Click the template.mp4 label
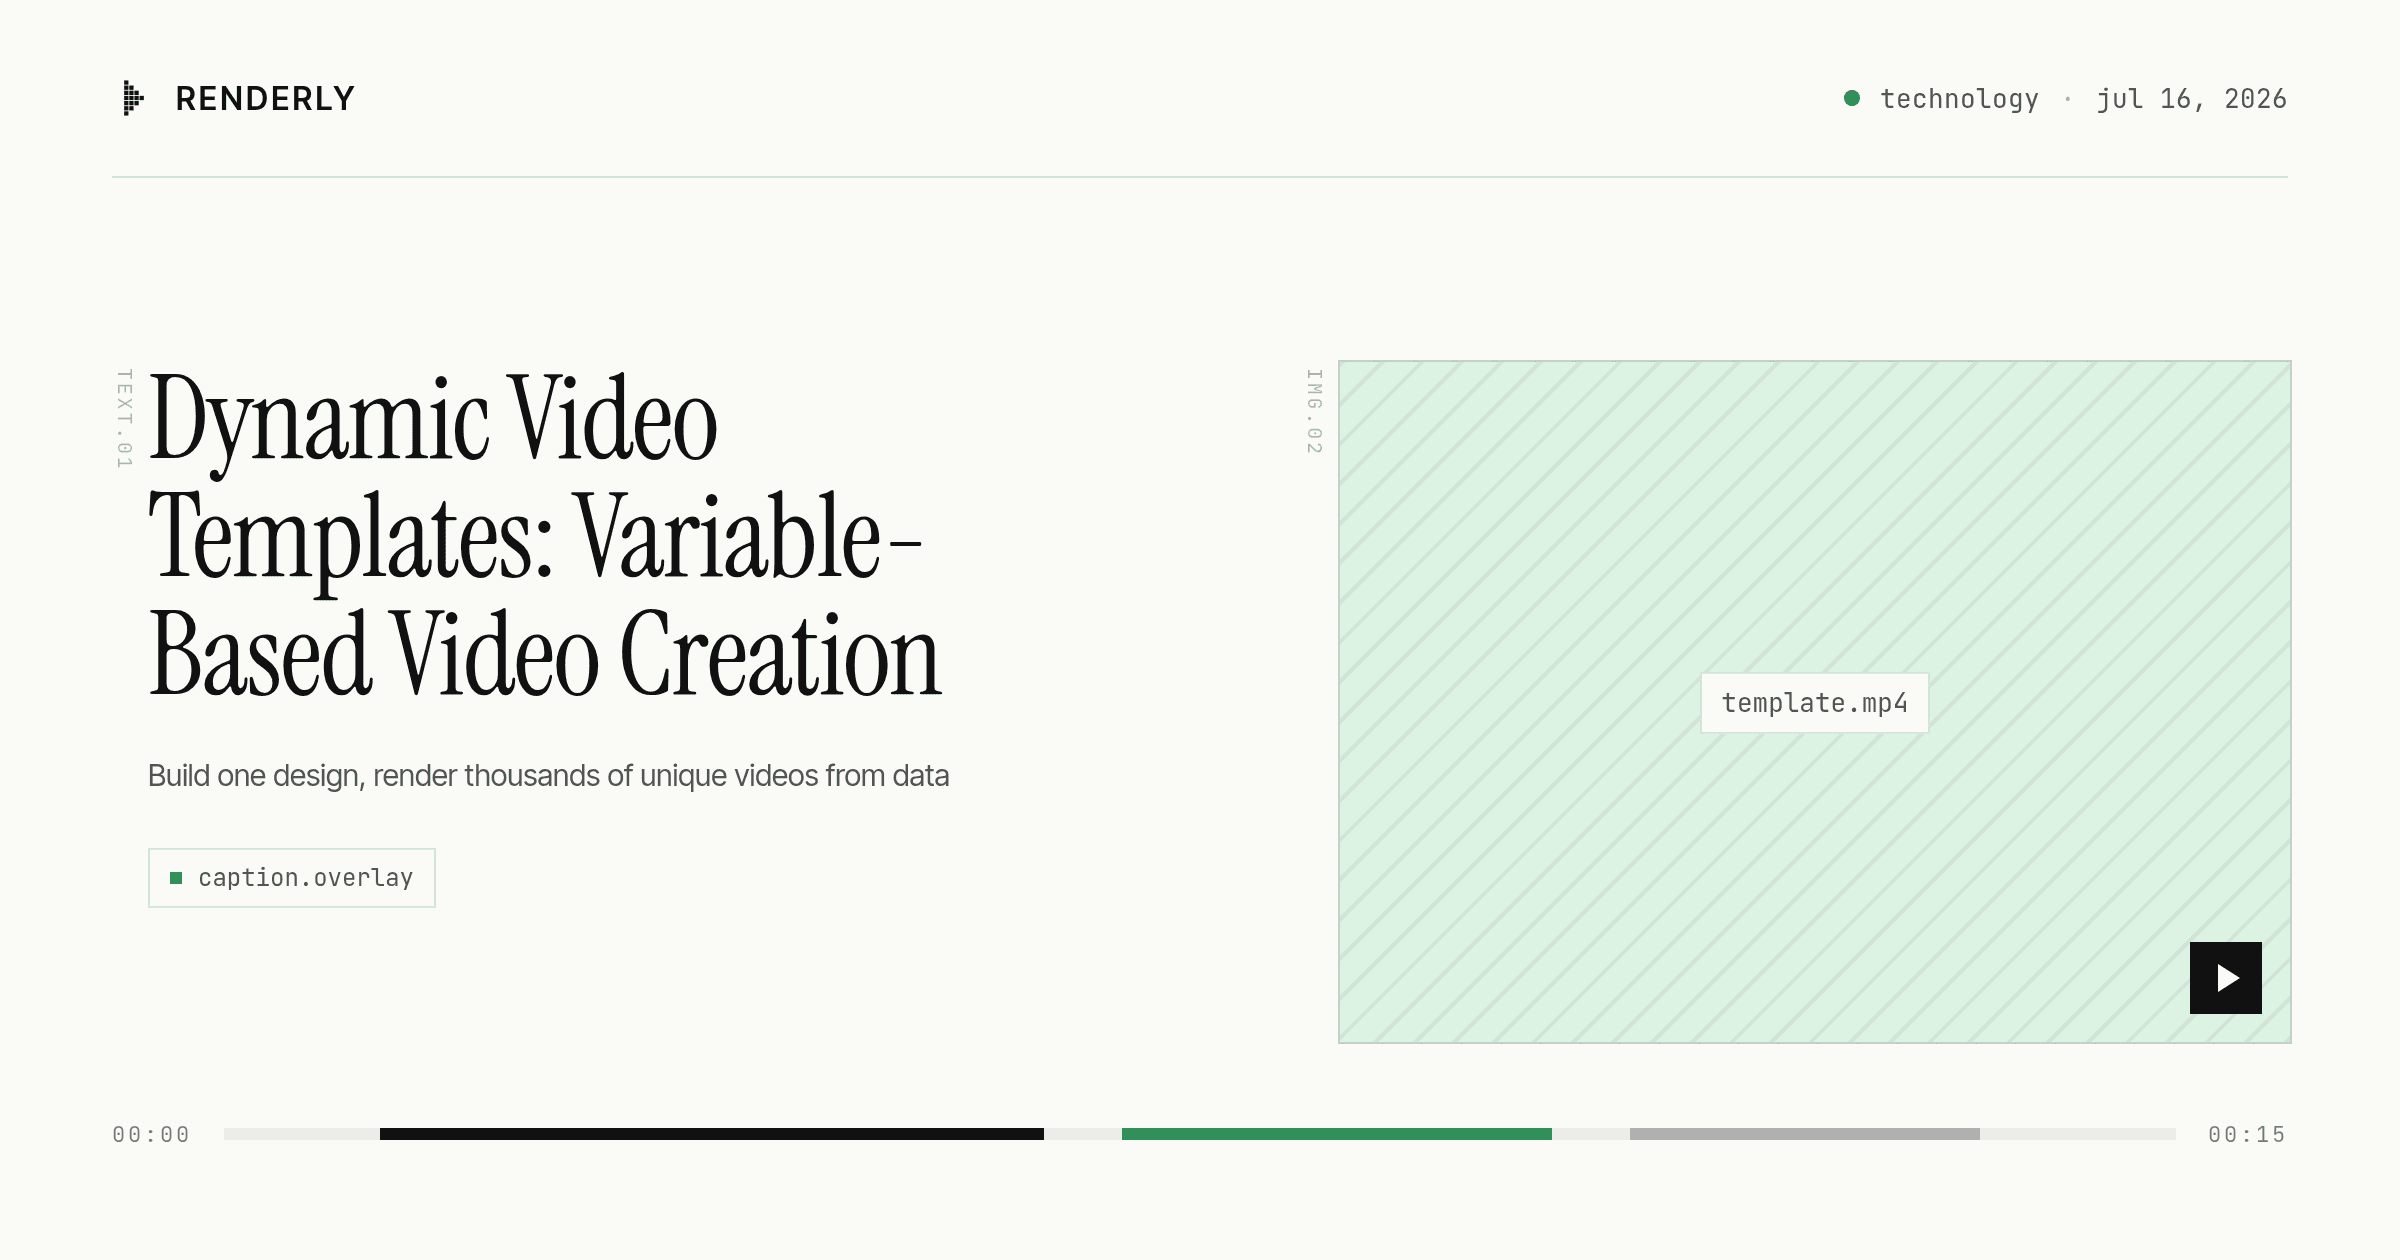Viewport: 2400px width, 1260px height. click(x=1815, y=703)
